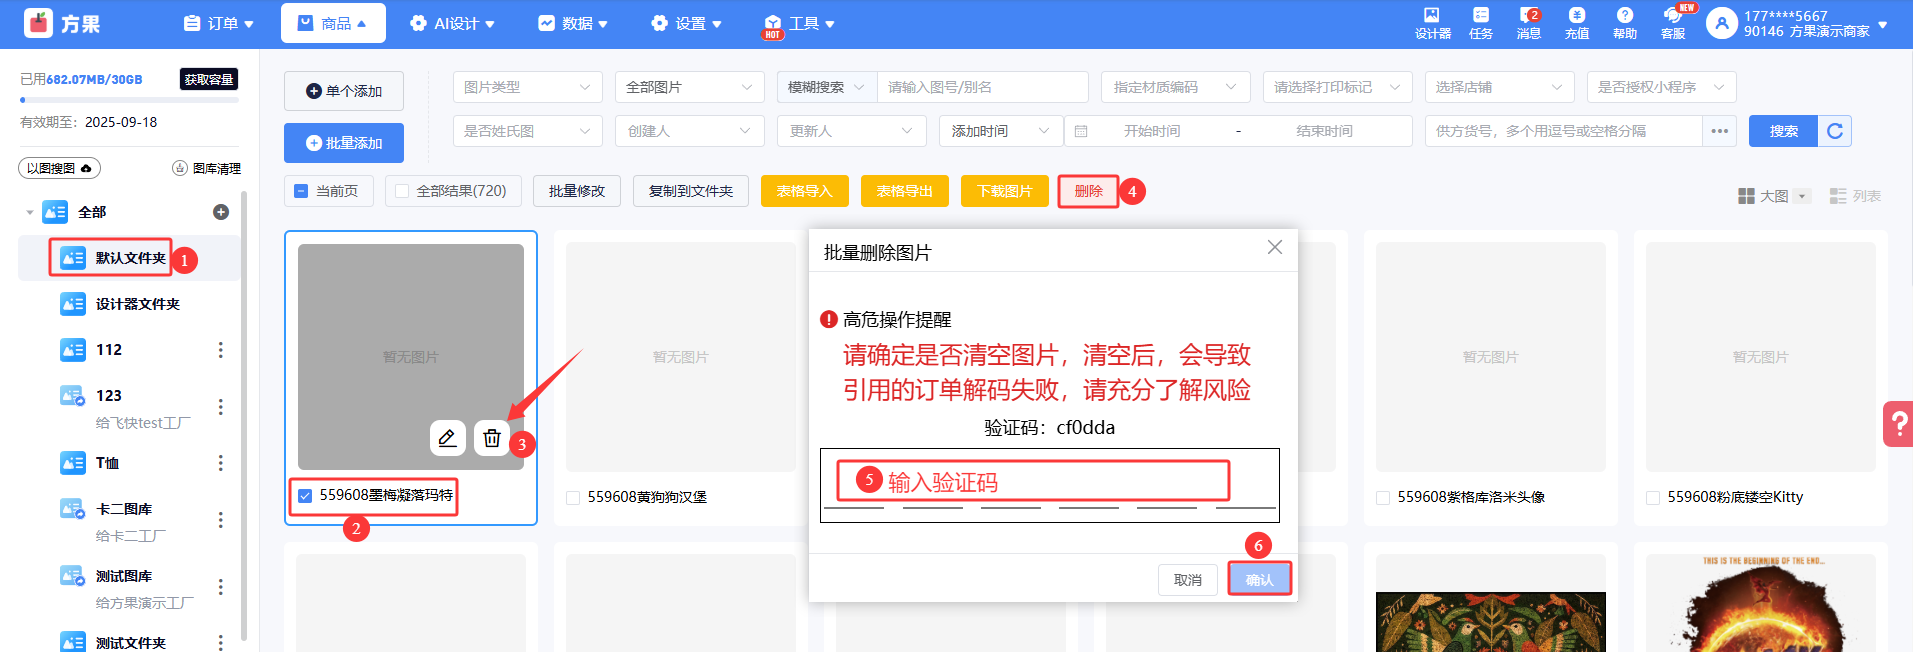Screen dimensions: 1913x652
Task: Open the 创建人 dropdown
Action: pos(690,131)
